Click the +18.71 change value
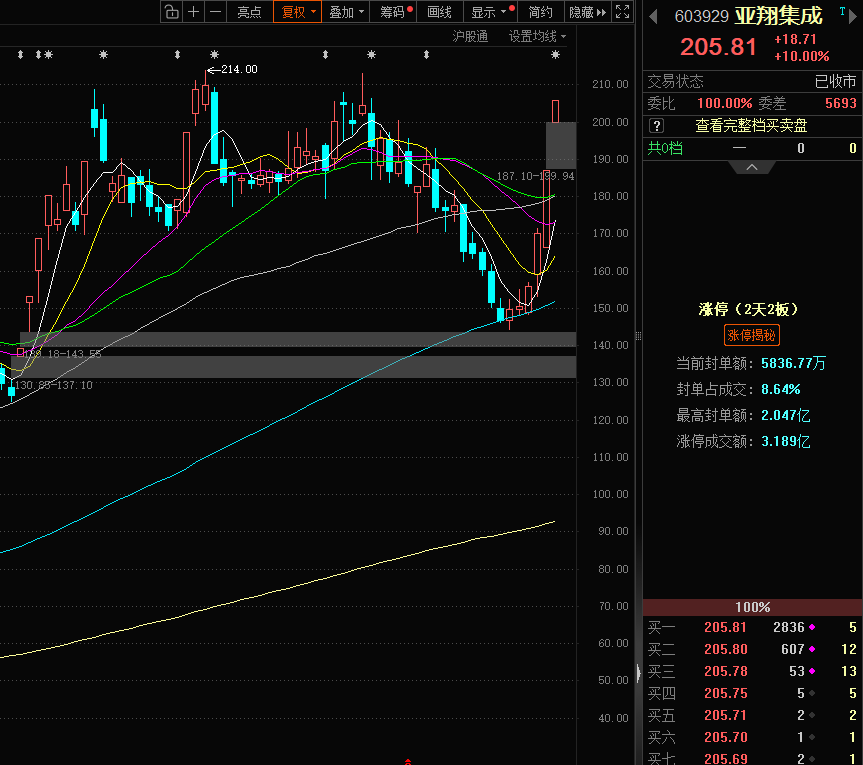Viewport: 863px width, 765px height. tap(795, 40)
